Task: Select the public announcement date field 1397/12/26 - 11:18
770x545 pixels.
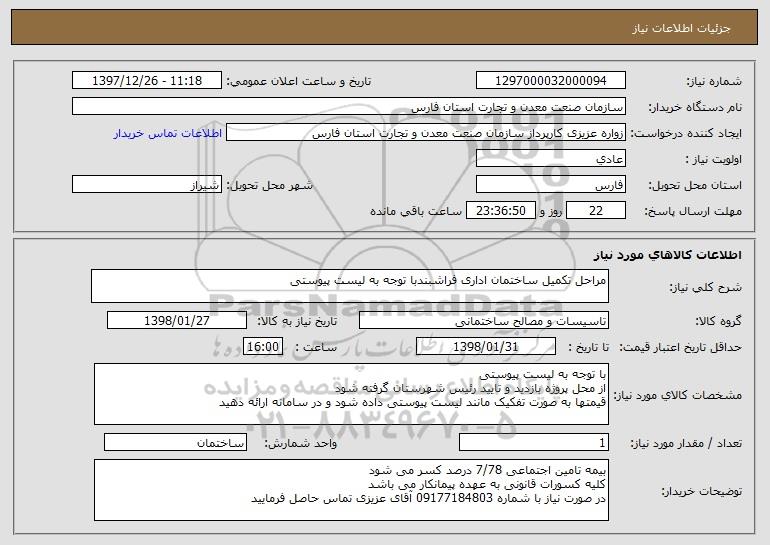Action: coord(147,80)
